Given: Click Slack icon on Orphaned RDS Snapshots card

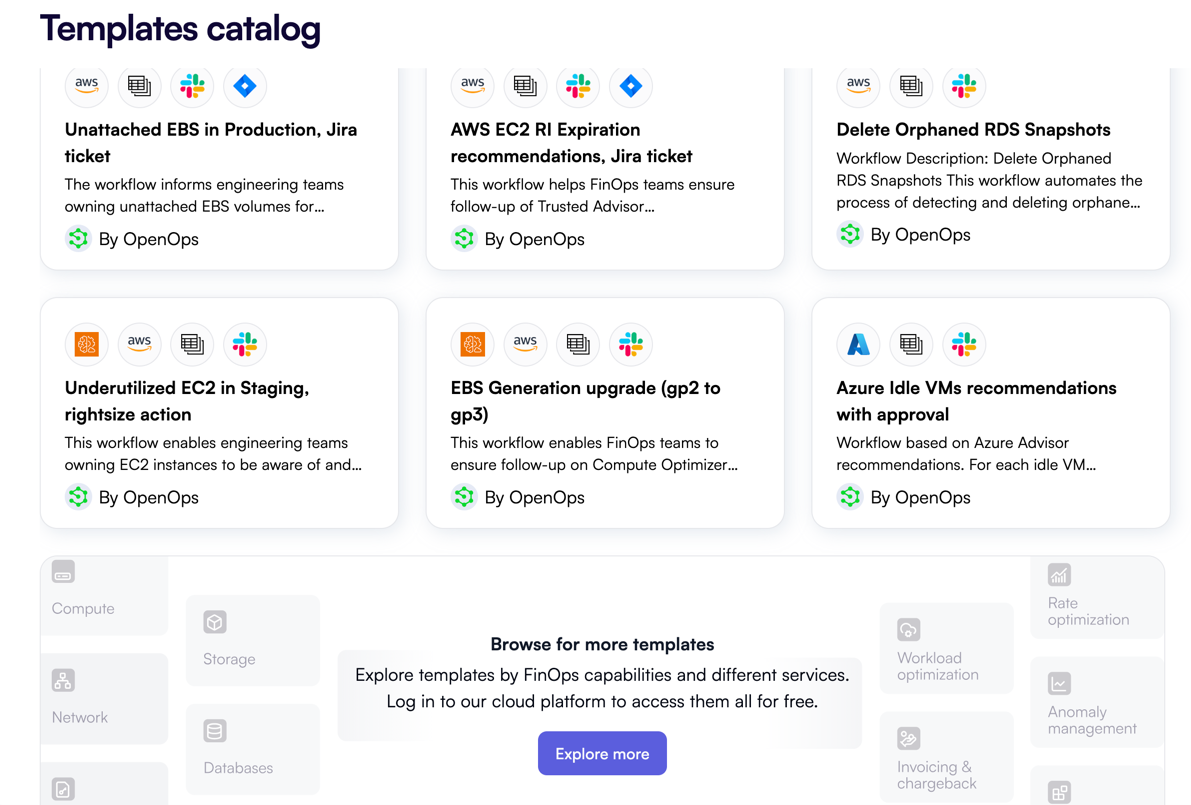Looking at the screenshot, I should coord(964,86).
